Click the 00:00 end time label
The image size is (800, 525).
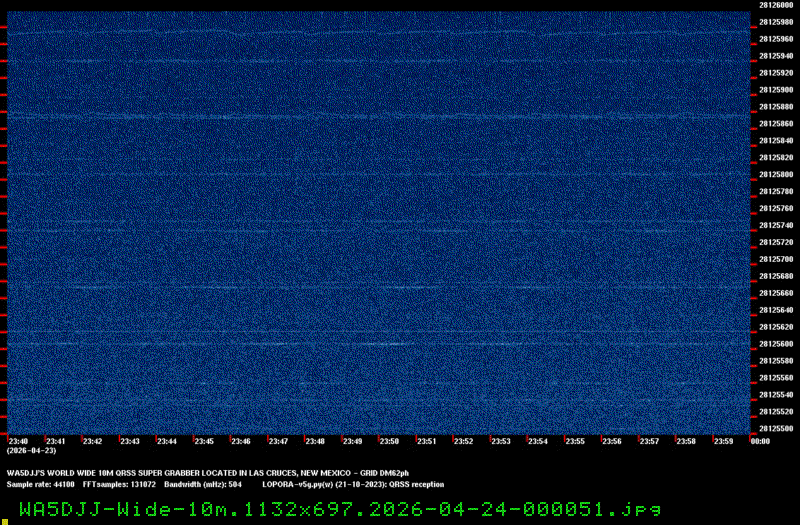coord(759,441)
